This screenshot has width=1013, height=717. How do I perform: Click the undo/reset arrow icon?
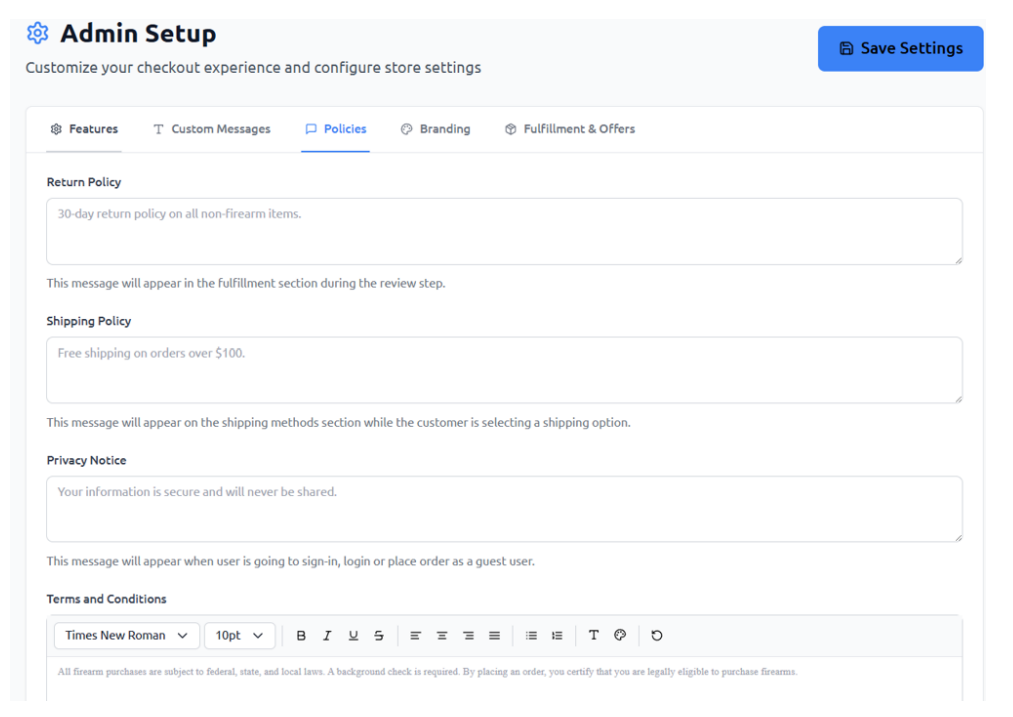[x=656, y=636]
